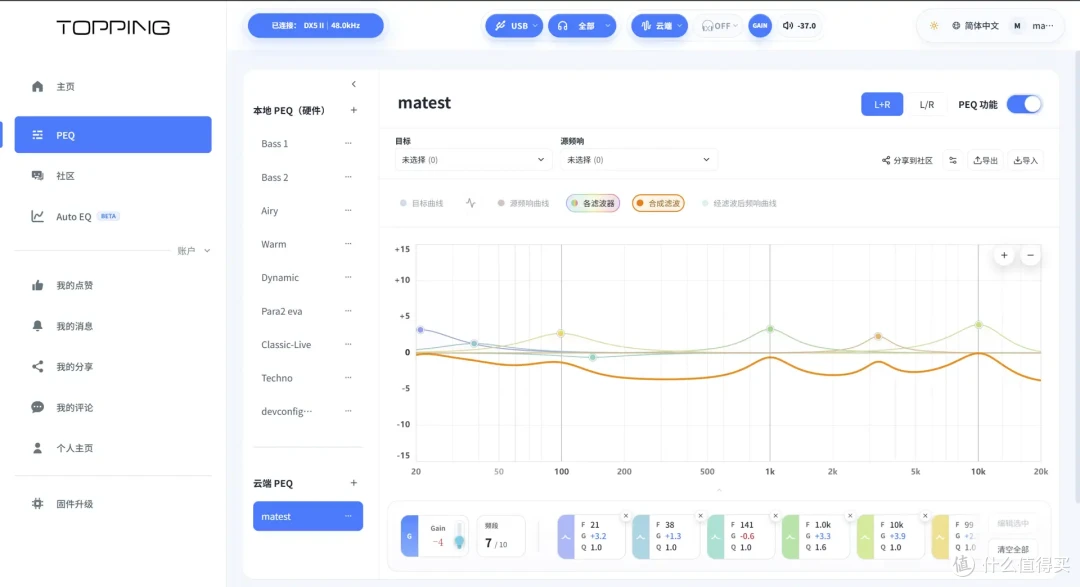This screenshot has height=587, width=1080.
Task: Click the 固件升级 chip icon
Action: pos(37,504)
